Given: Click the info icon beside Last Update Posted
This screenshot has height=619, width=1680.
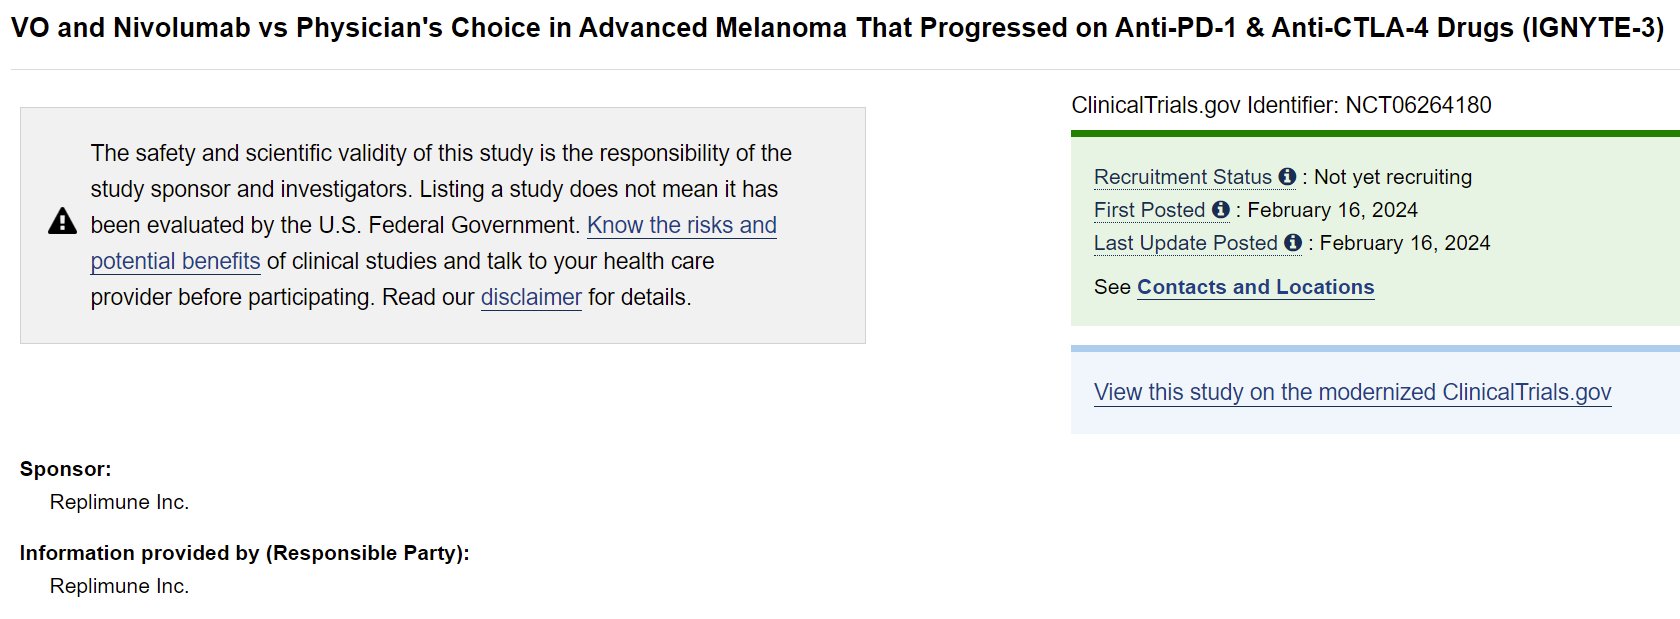Looking at the screenshot, I should [x=1293, y=243].
